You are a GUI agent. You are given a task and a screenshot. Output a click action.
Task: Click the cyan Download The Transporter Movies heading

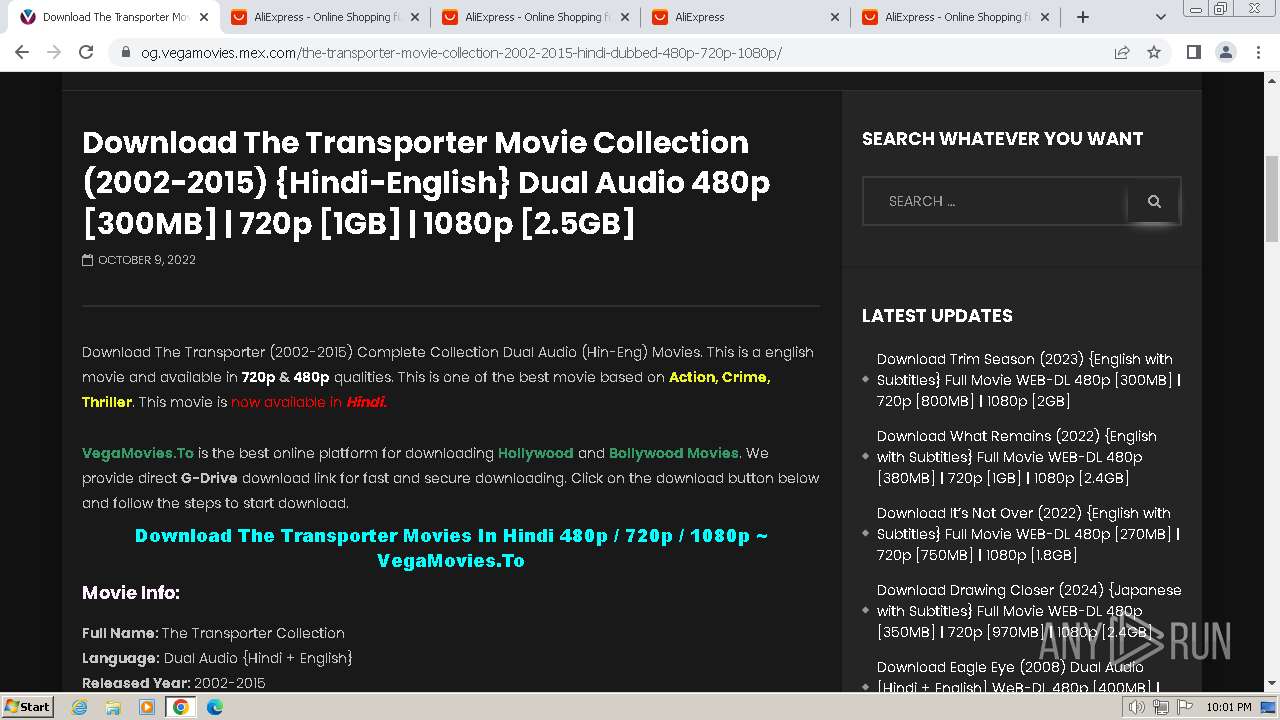tap(451, 548)
